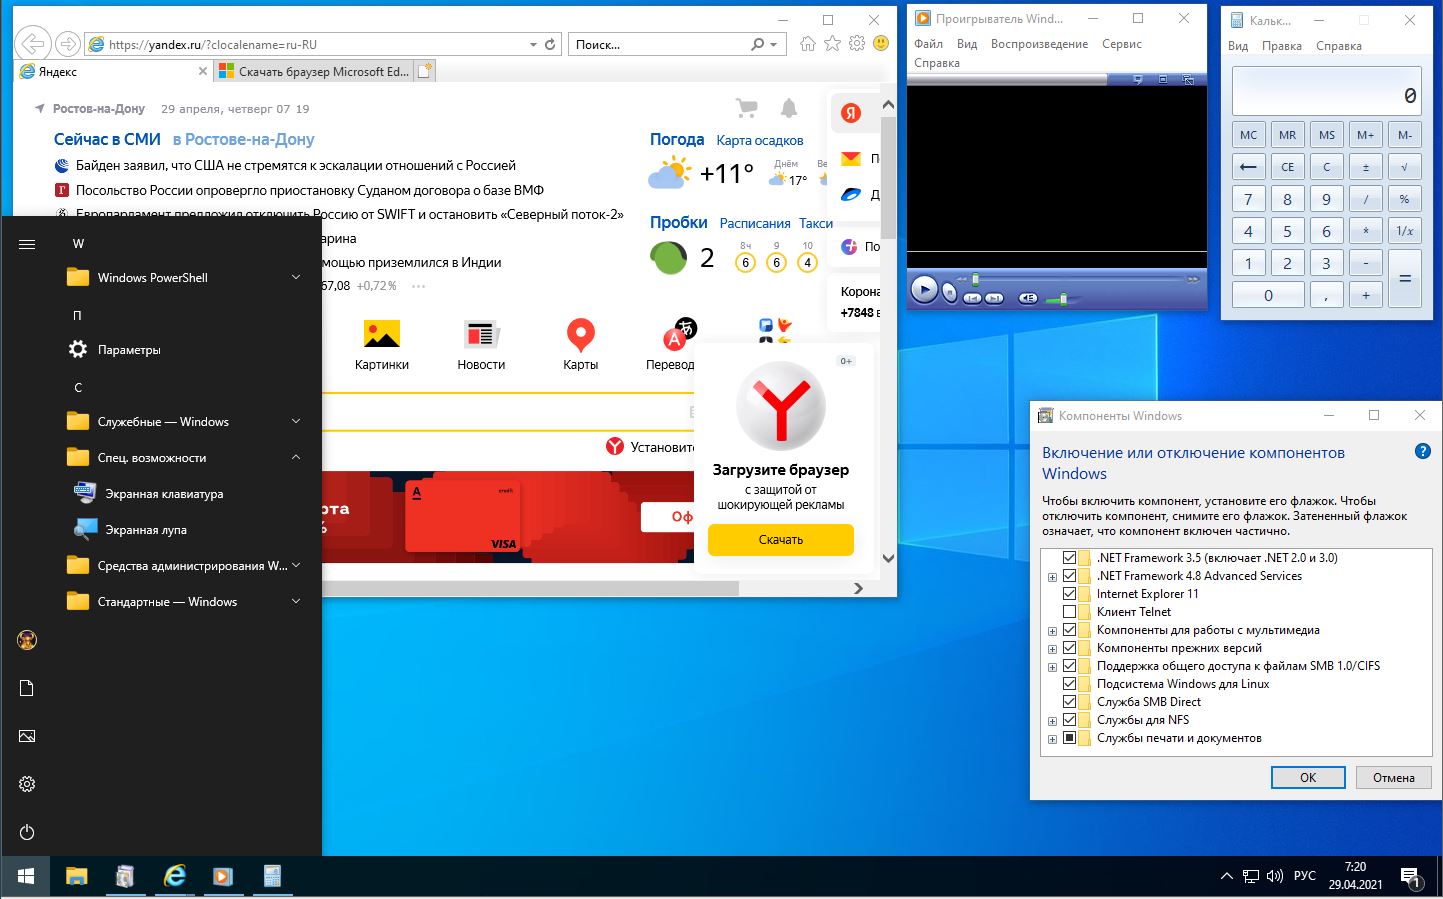Toggle Службы печати и документов checkbox

pos(1069,738)
